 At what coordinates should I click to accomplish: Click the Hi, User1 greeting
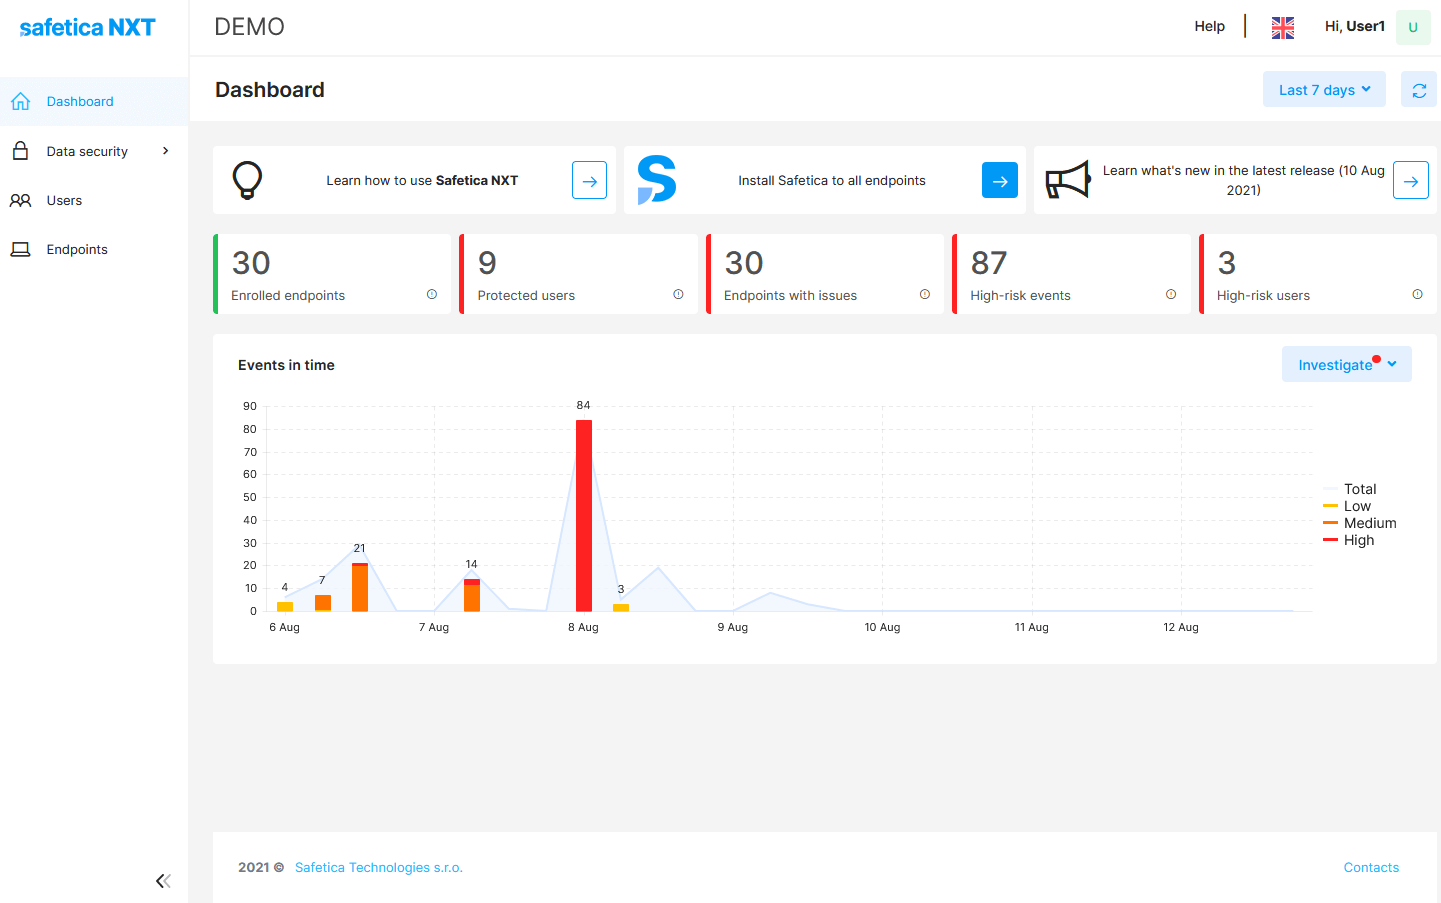click(x=1355, y=26)
